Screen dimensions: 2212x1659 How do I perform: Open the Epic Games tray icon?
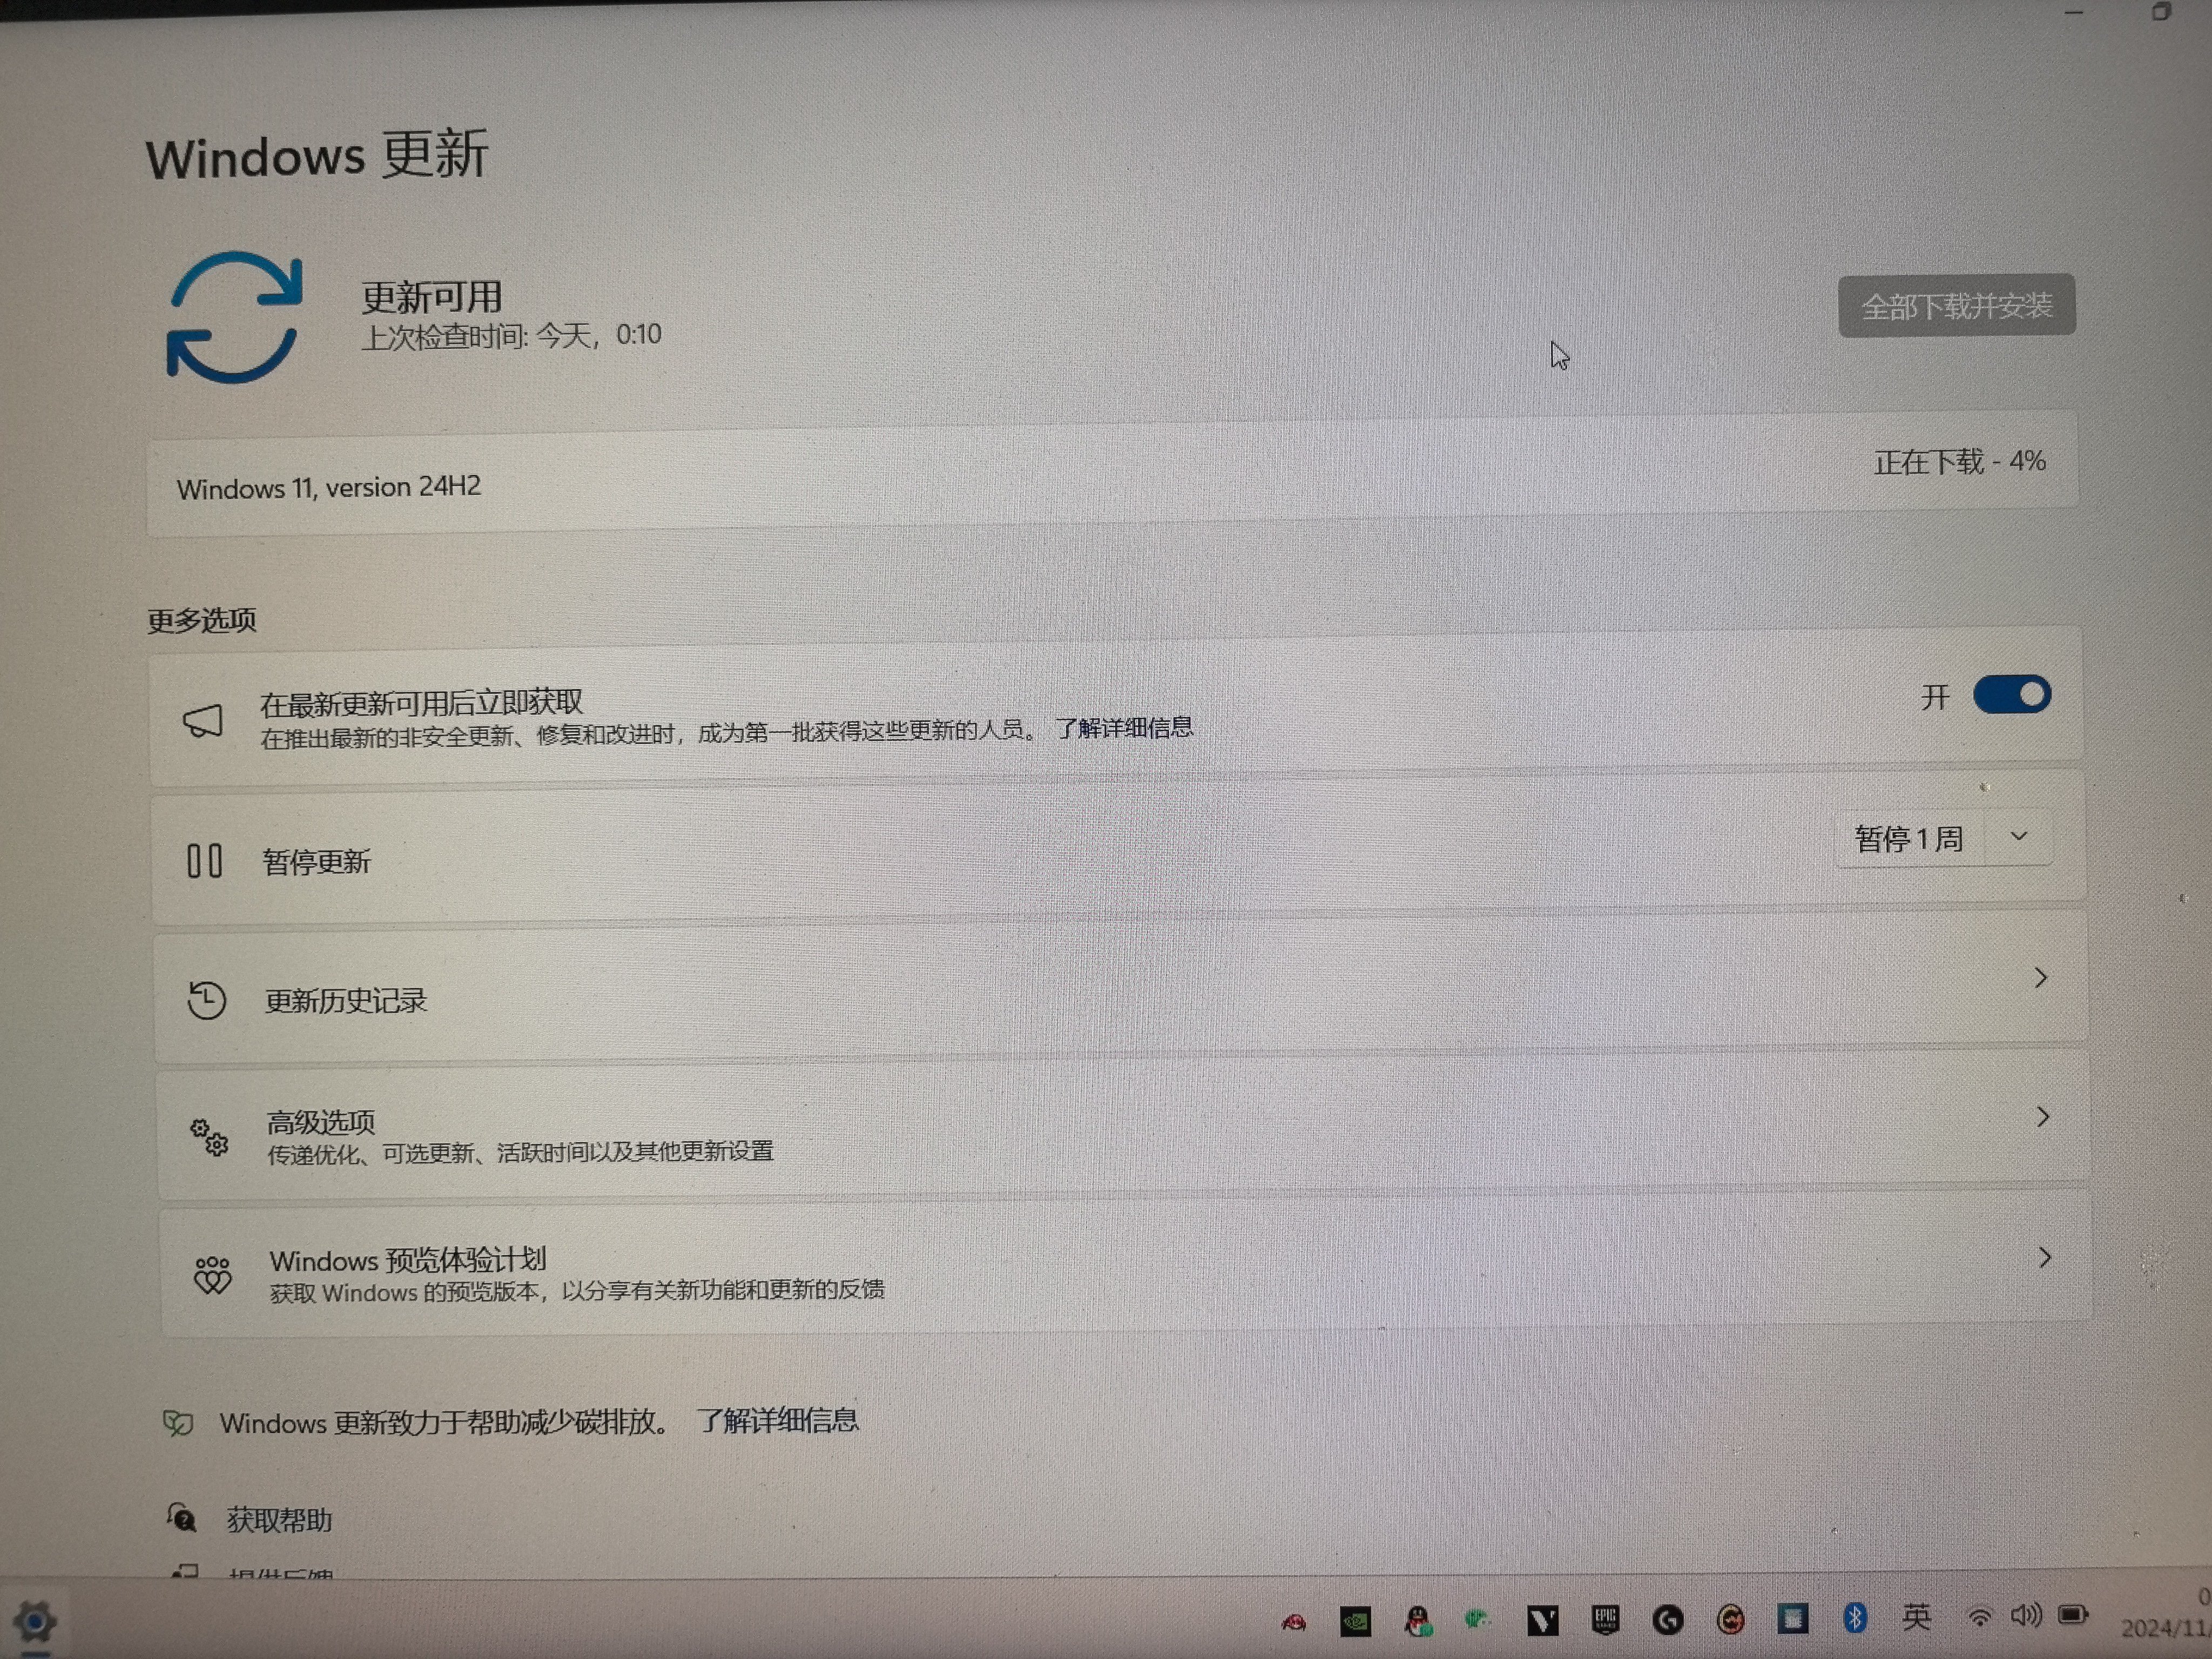point(1605,1619)
